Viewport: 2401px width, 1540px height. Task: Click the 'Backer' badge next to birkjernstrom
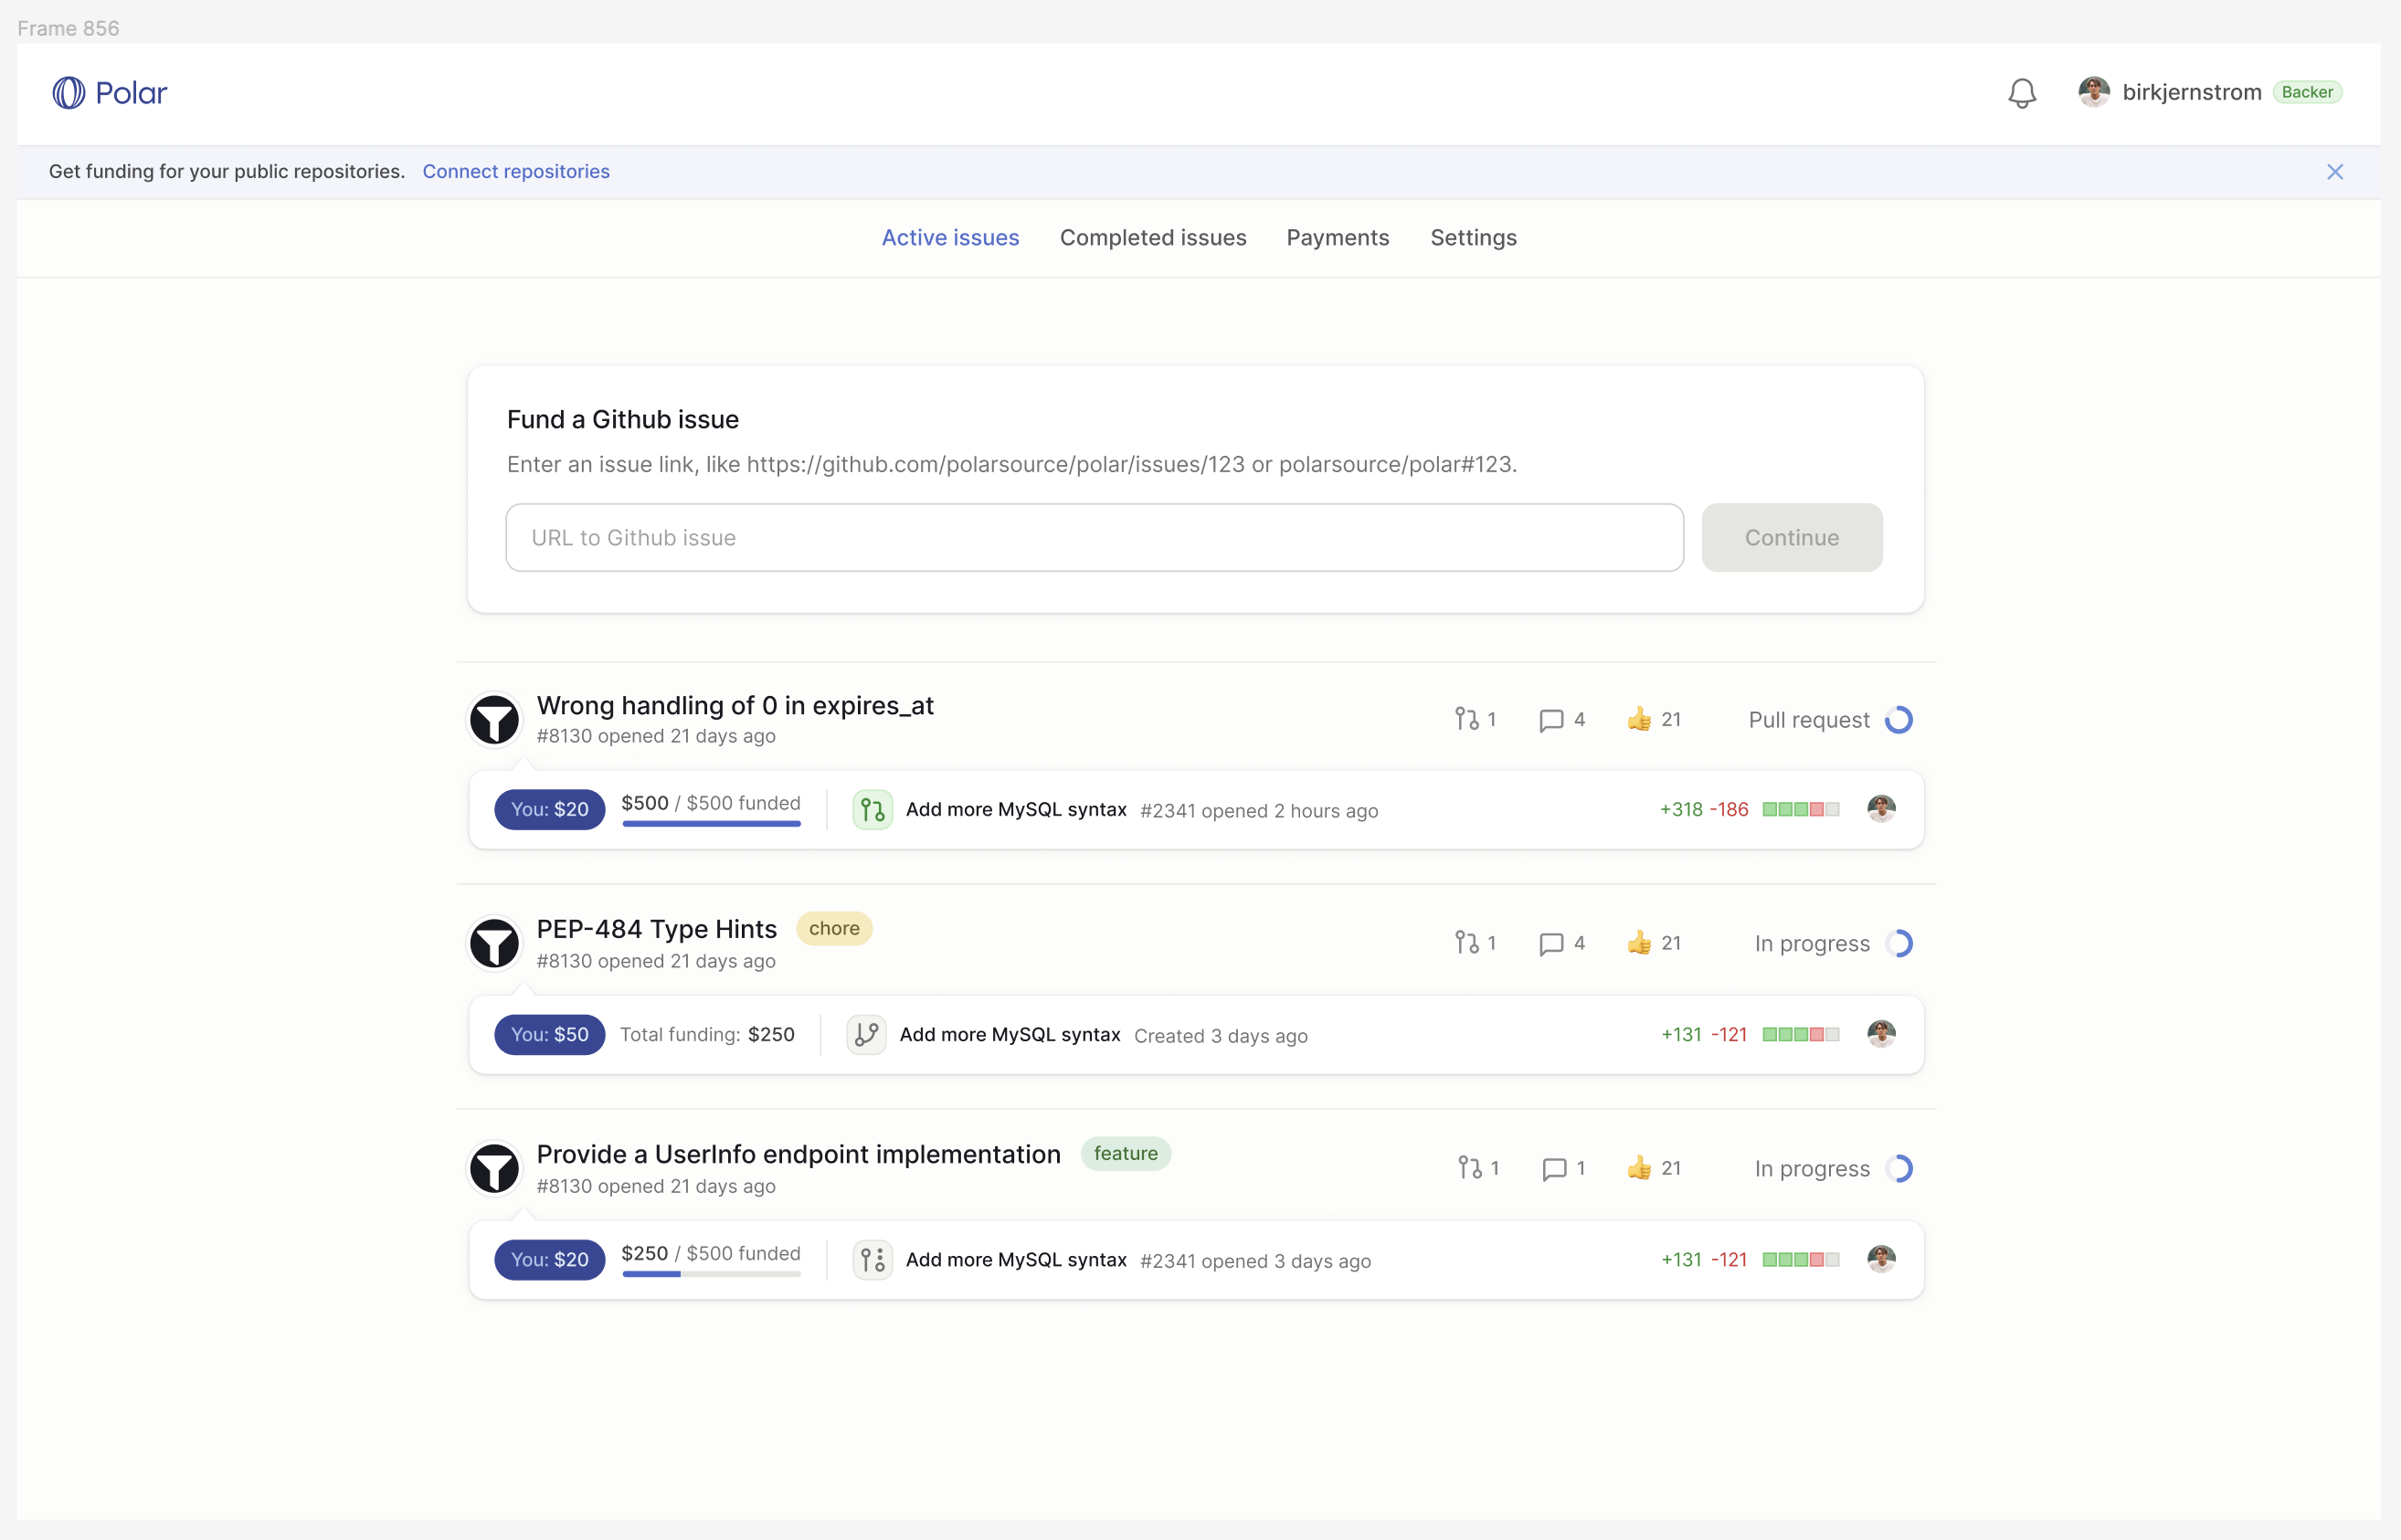point(2308,91)
